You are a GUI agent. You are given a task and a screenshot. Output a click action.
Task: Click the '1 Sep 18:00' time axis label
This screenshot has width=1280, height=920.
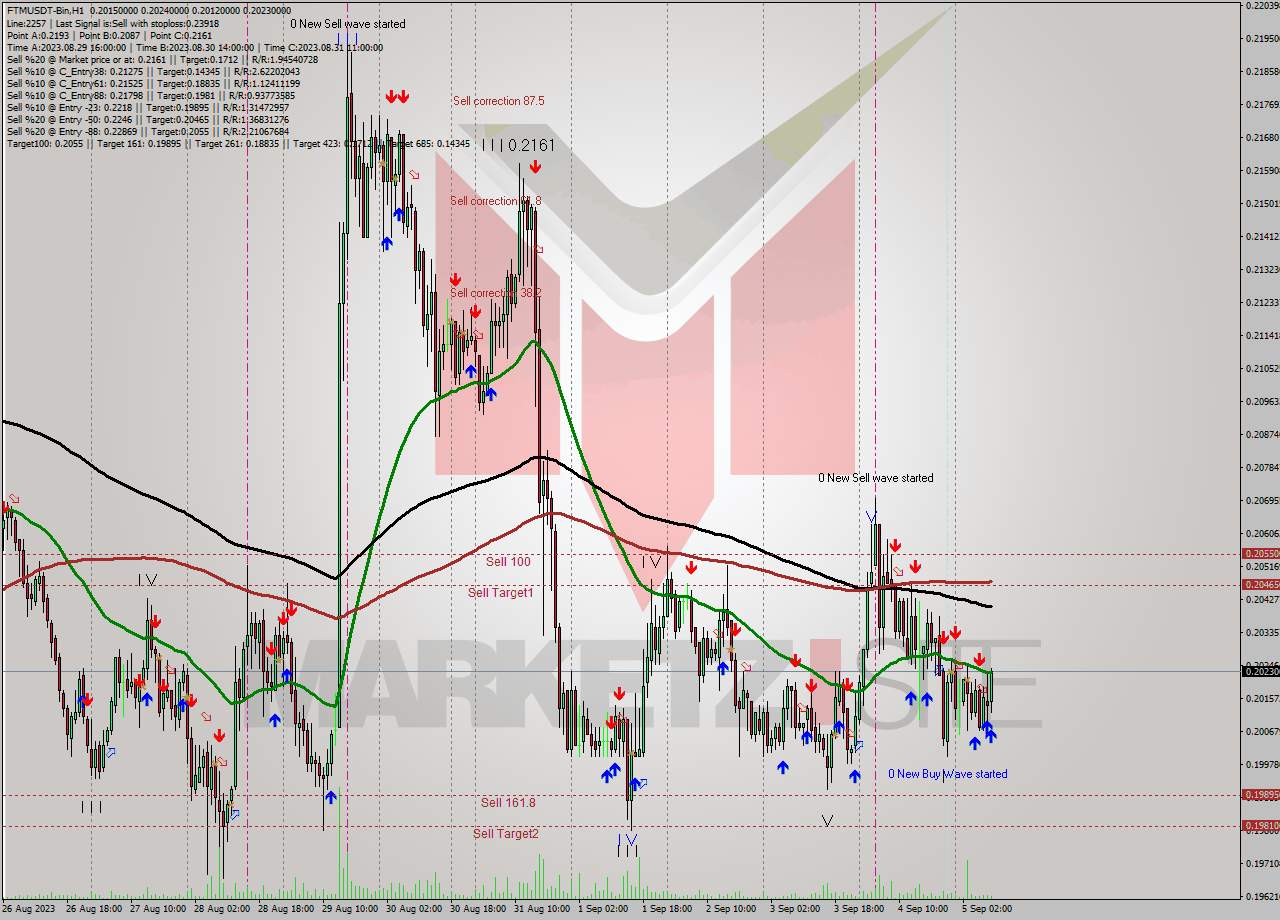tap(668, 909)
